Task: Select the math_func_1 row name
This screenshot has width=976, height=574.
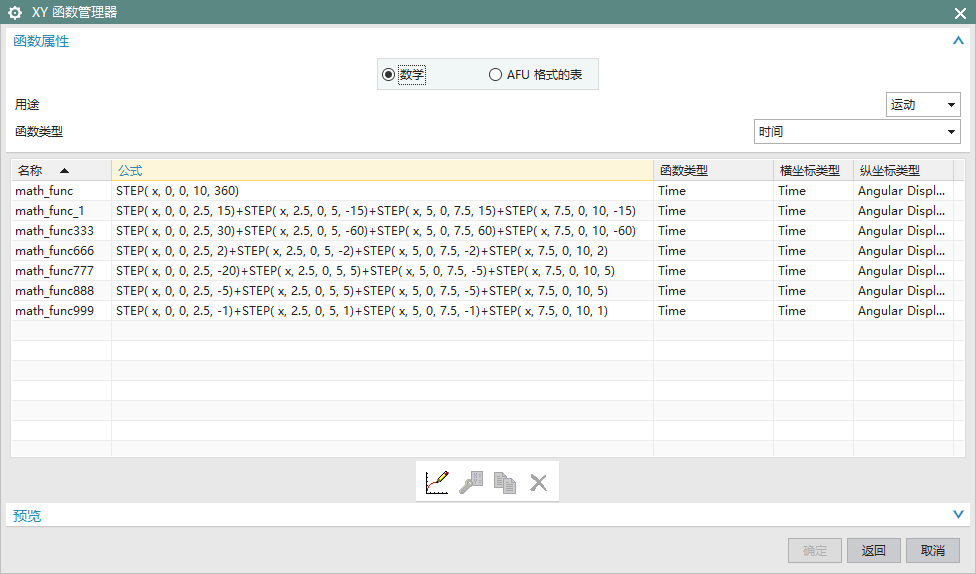Action: pyautogui.click(x=50, y=211)
